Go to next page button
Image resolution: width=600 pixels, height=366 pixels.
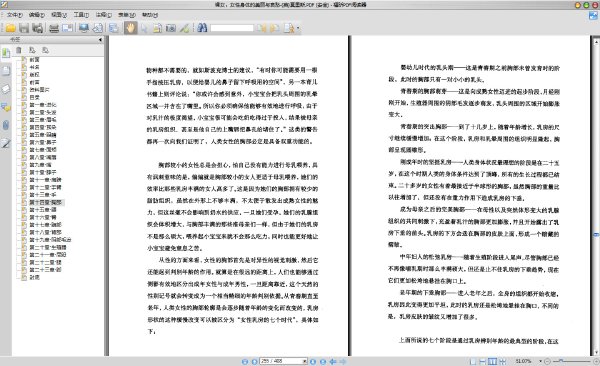pyautogui.click(x=313, y=361)
